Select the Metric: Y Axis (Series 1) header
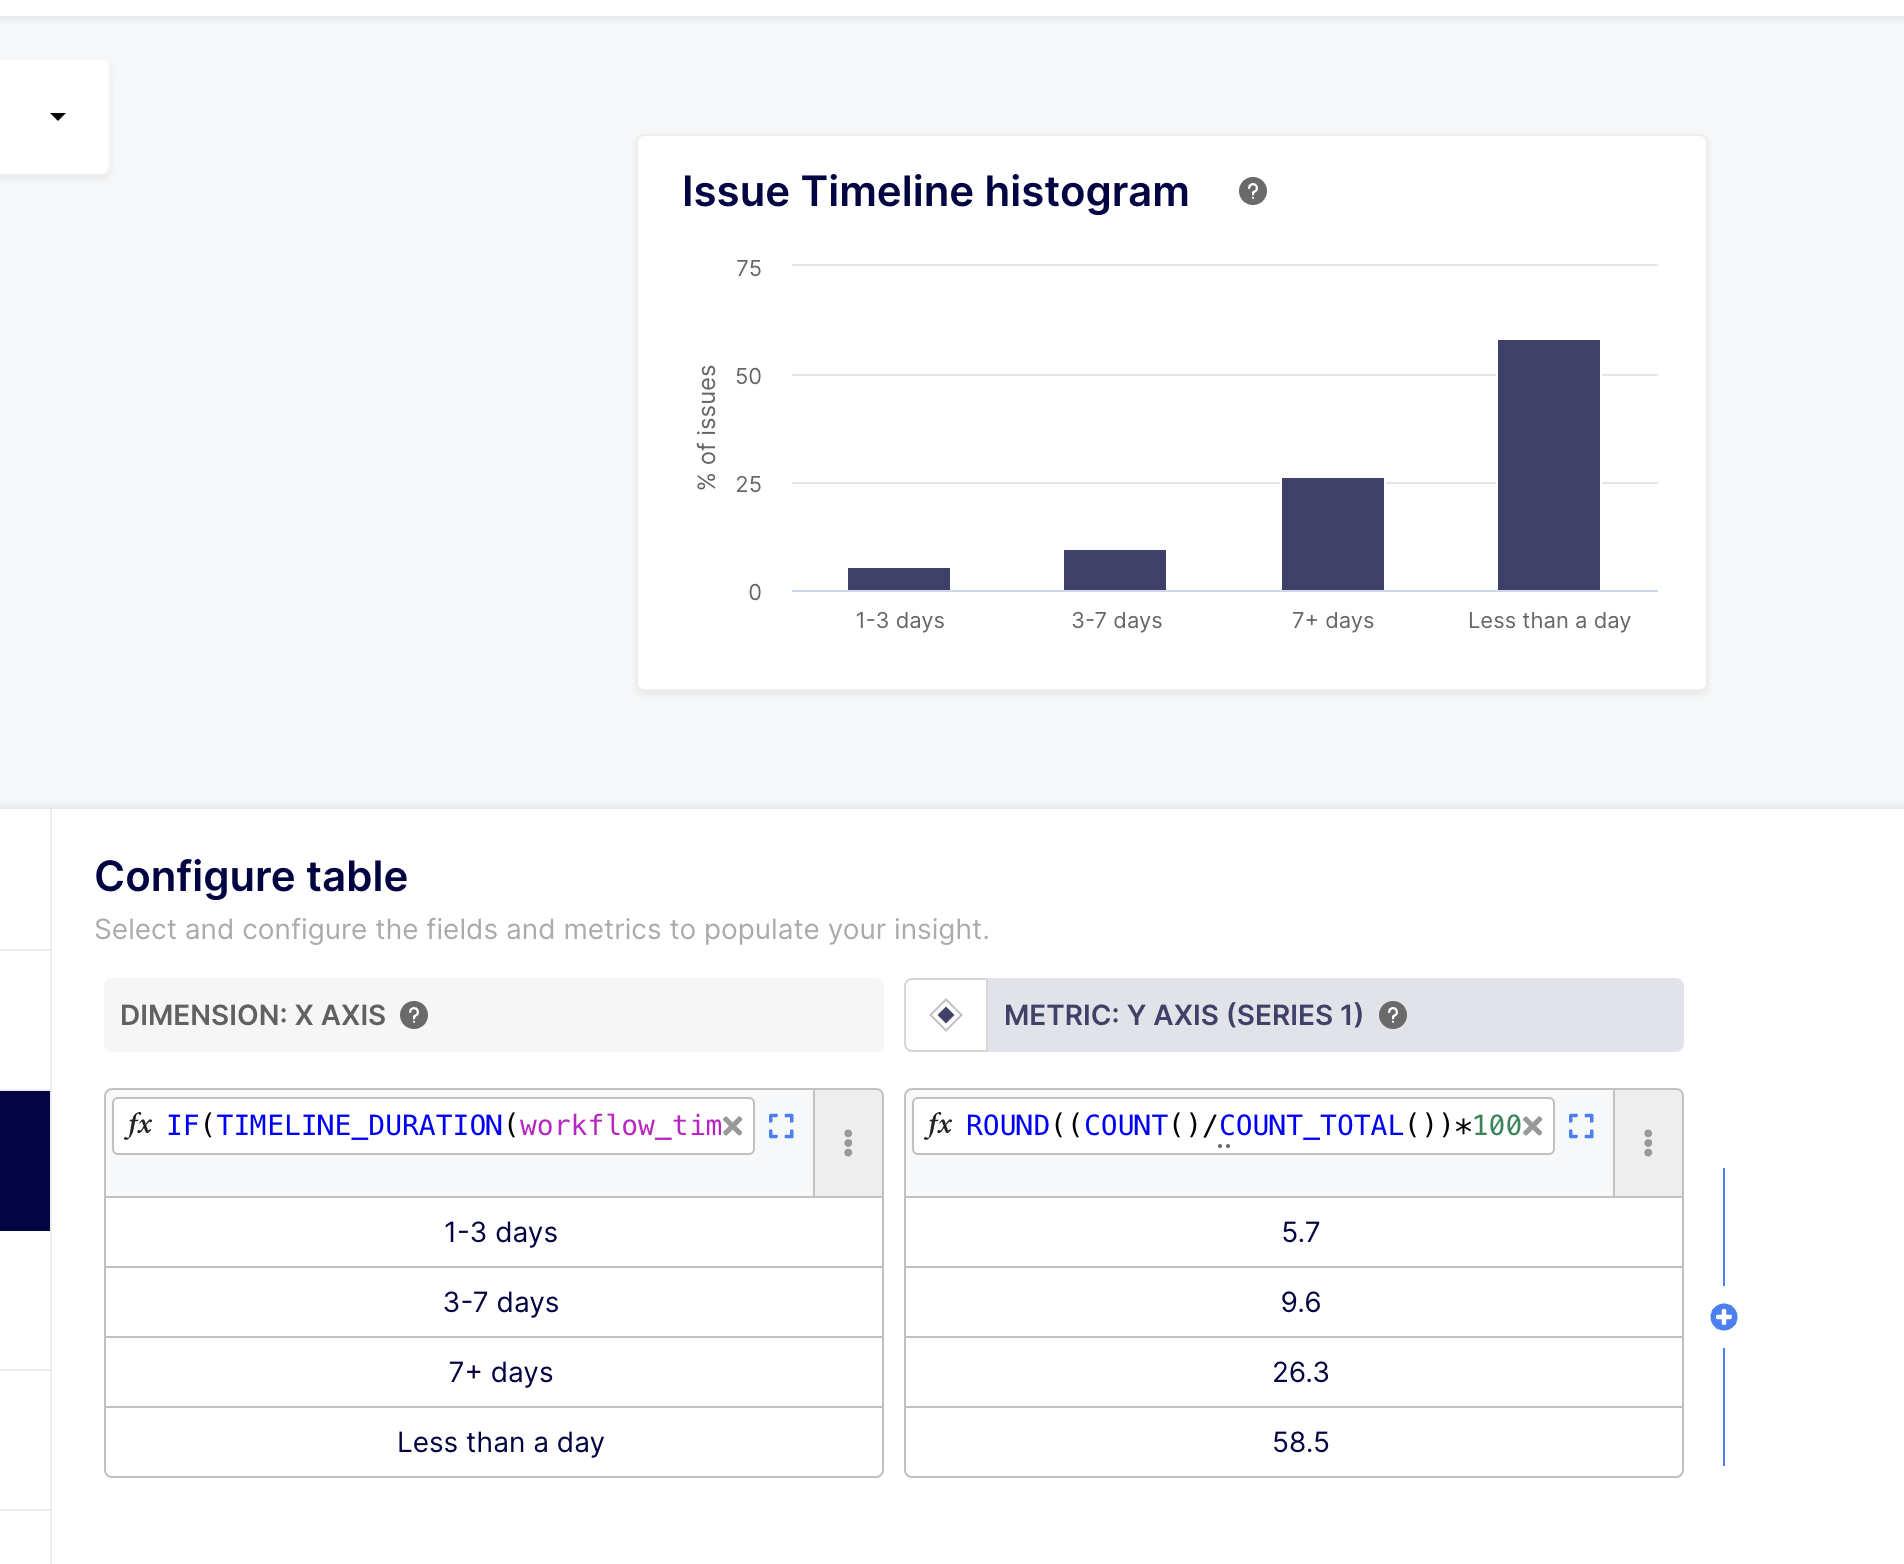Image resolution: width=1904 pixels, height=1564 pixels. (1183, 1015)
